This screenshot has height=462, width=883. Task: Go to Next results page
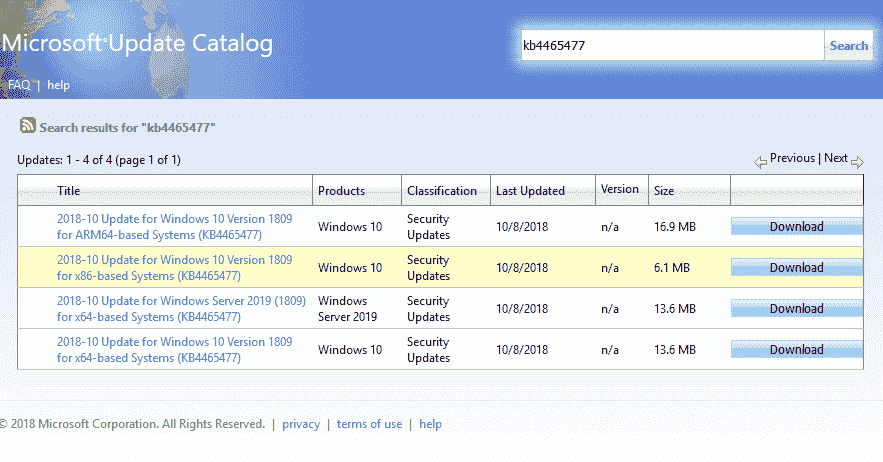tap(836, 158)
